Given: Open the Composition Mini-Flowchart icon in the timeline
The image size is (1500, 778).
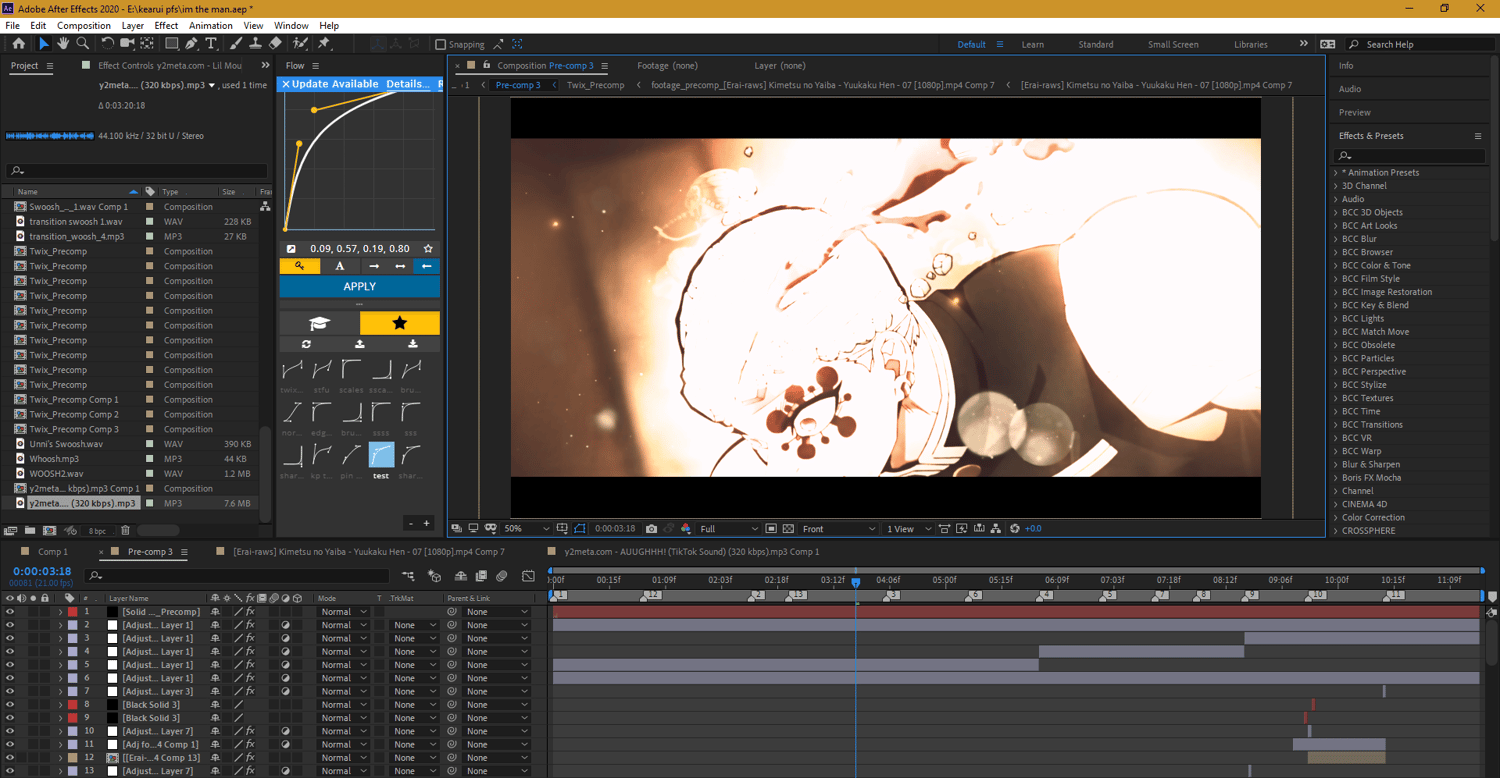Looking at the screenshot, I should [x=408, y=576].
